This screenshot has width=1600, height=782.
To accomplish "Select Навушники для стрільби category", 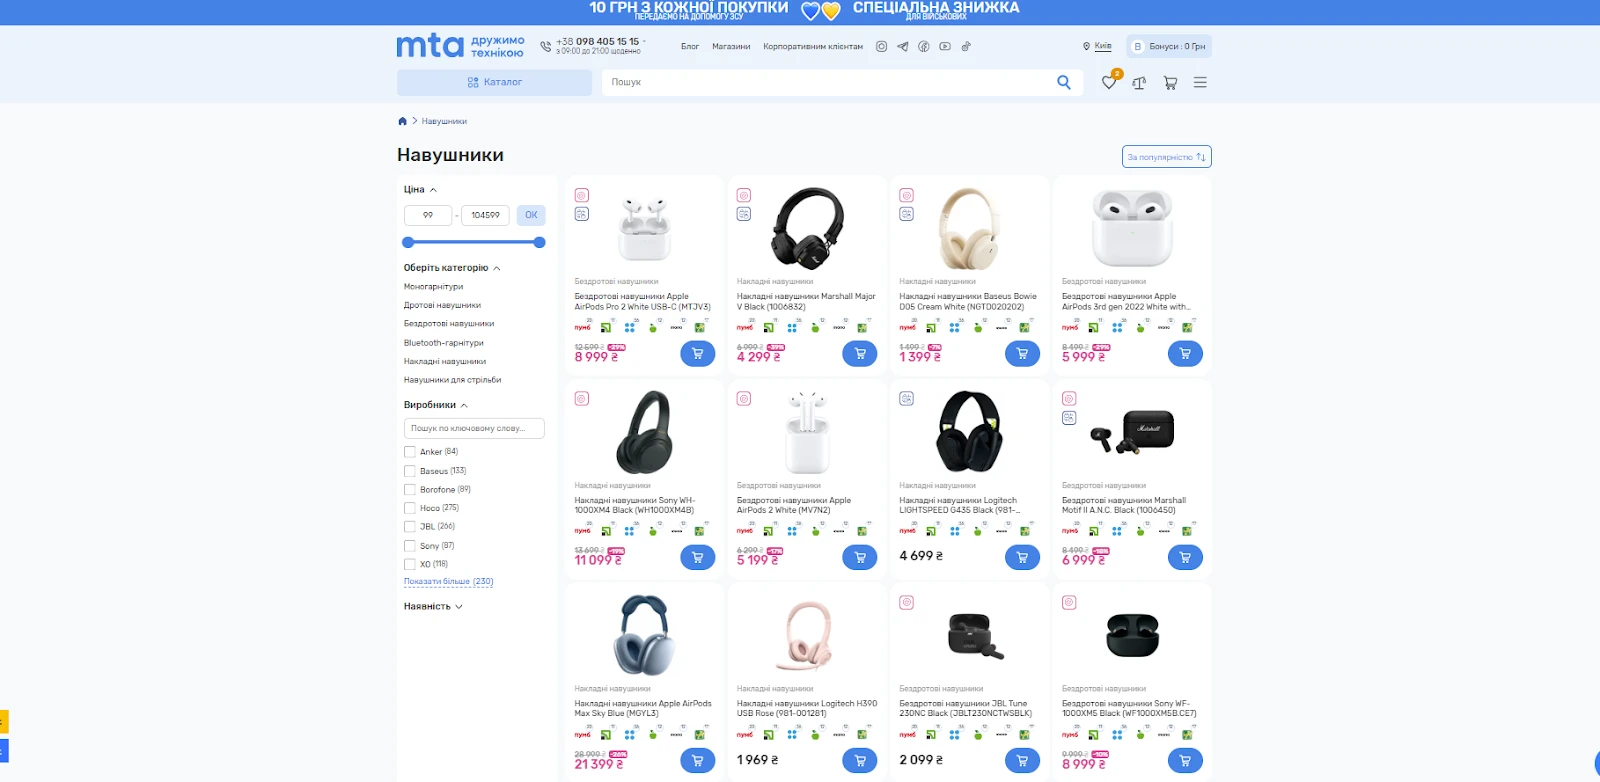I will click(x=452, y=380).
